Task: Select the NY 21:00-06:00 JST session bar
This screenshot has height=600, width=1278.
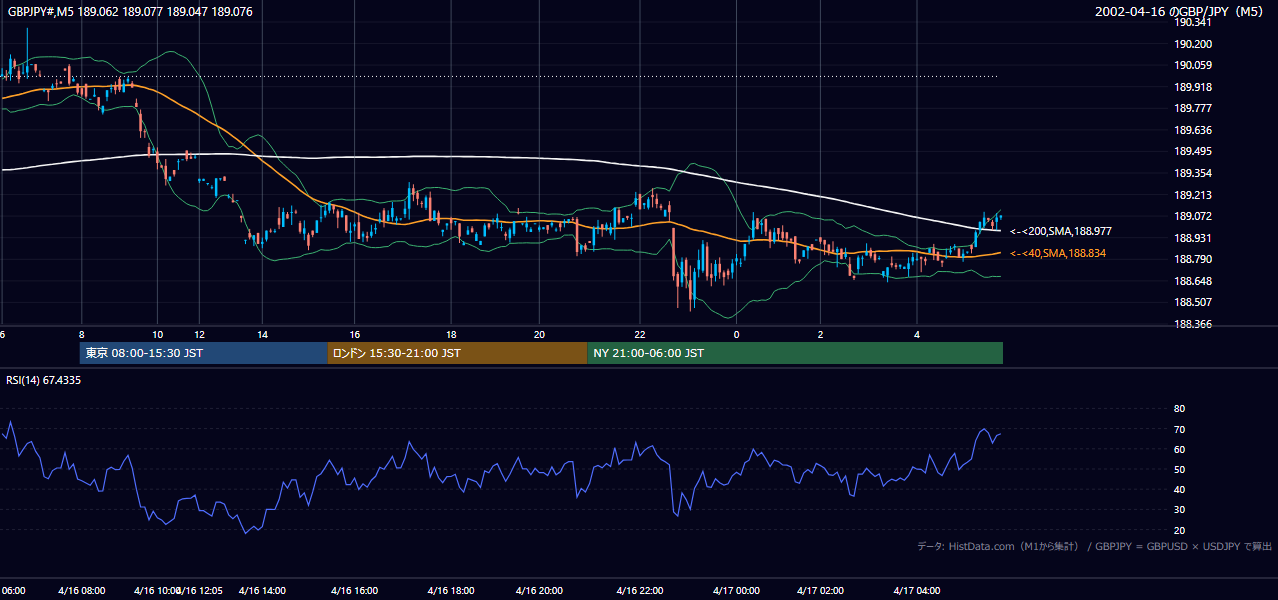Action: click(x=795, y=353)
